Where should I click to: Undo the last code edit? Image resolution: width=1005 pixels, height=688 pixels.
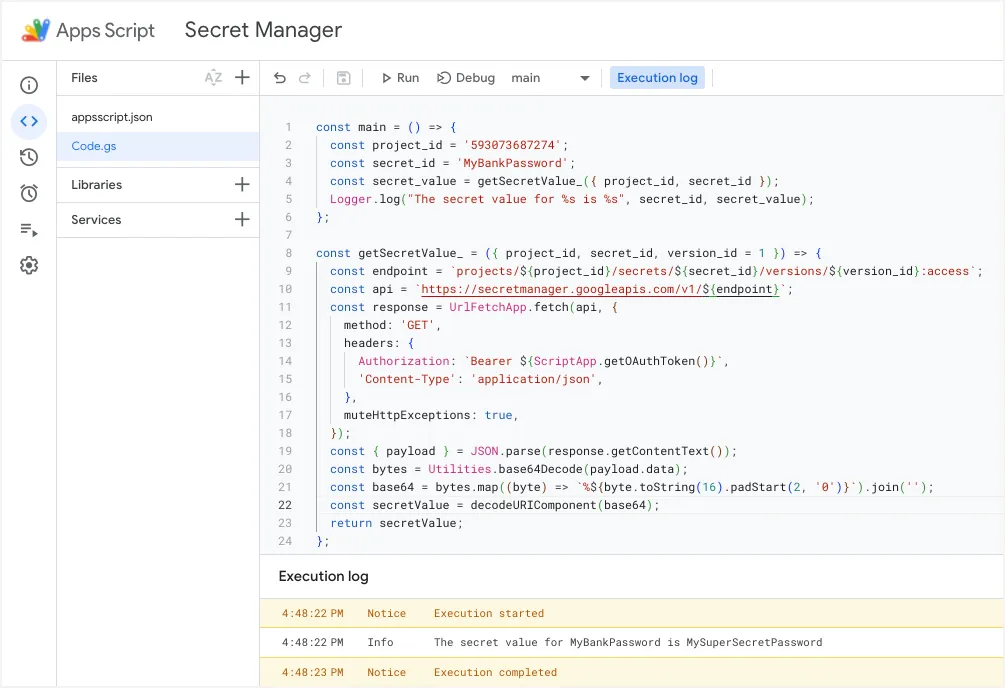[280, 78]
